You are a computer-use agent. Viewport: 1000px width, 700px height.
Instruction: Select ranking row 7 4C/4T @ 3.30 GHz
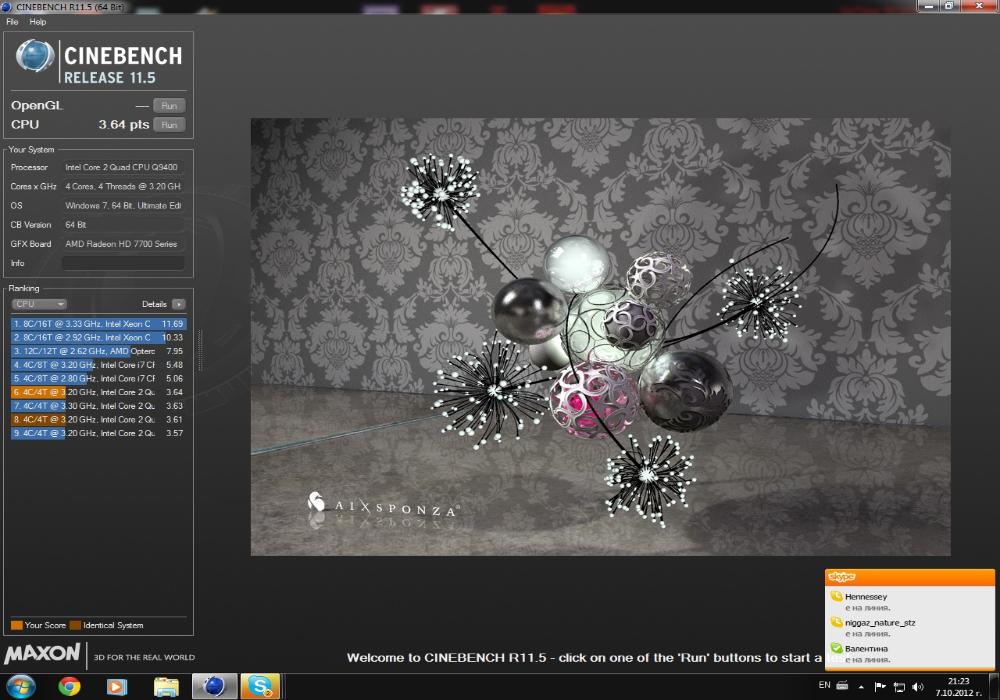(x=99, y=405)
